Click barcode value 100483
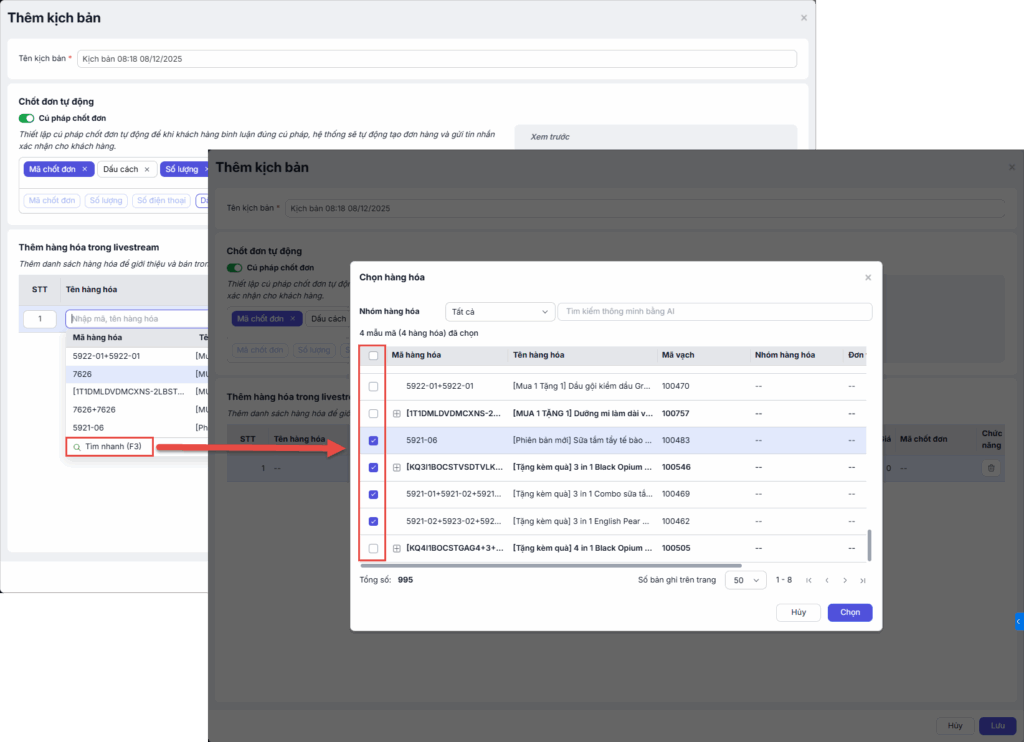1024x742 pixels. click(x=676, y=440)
